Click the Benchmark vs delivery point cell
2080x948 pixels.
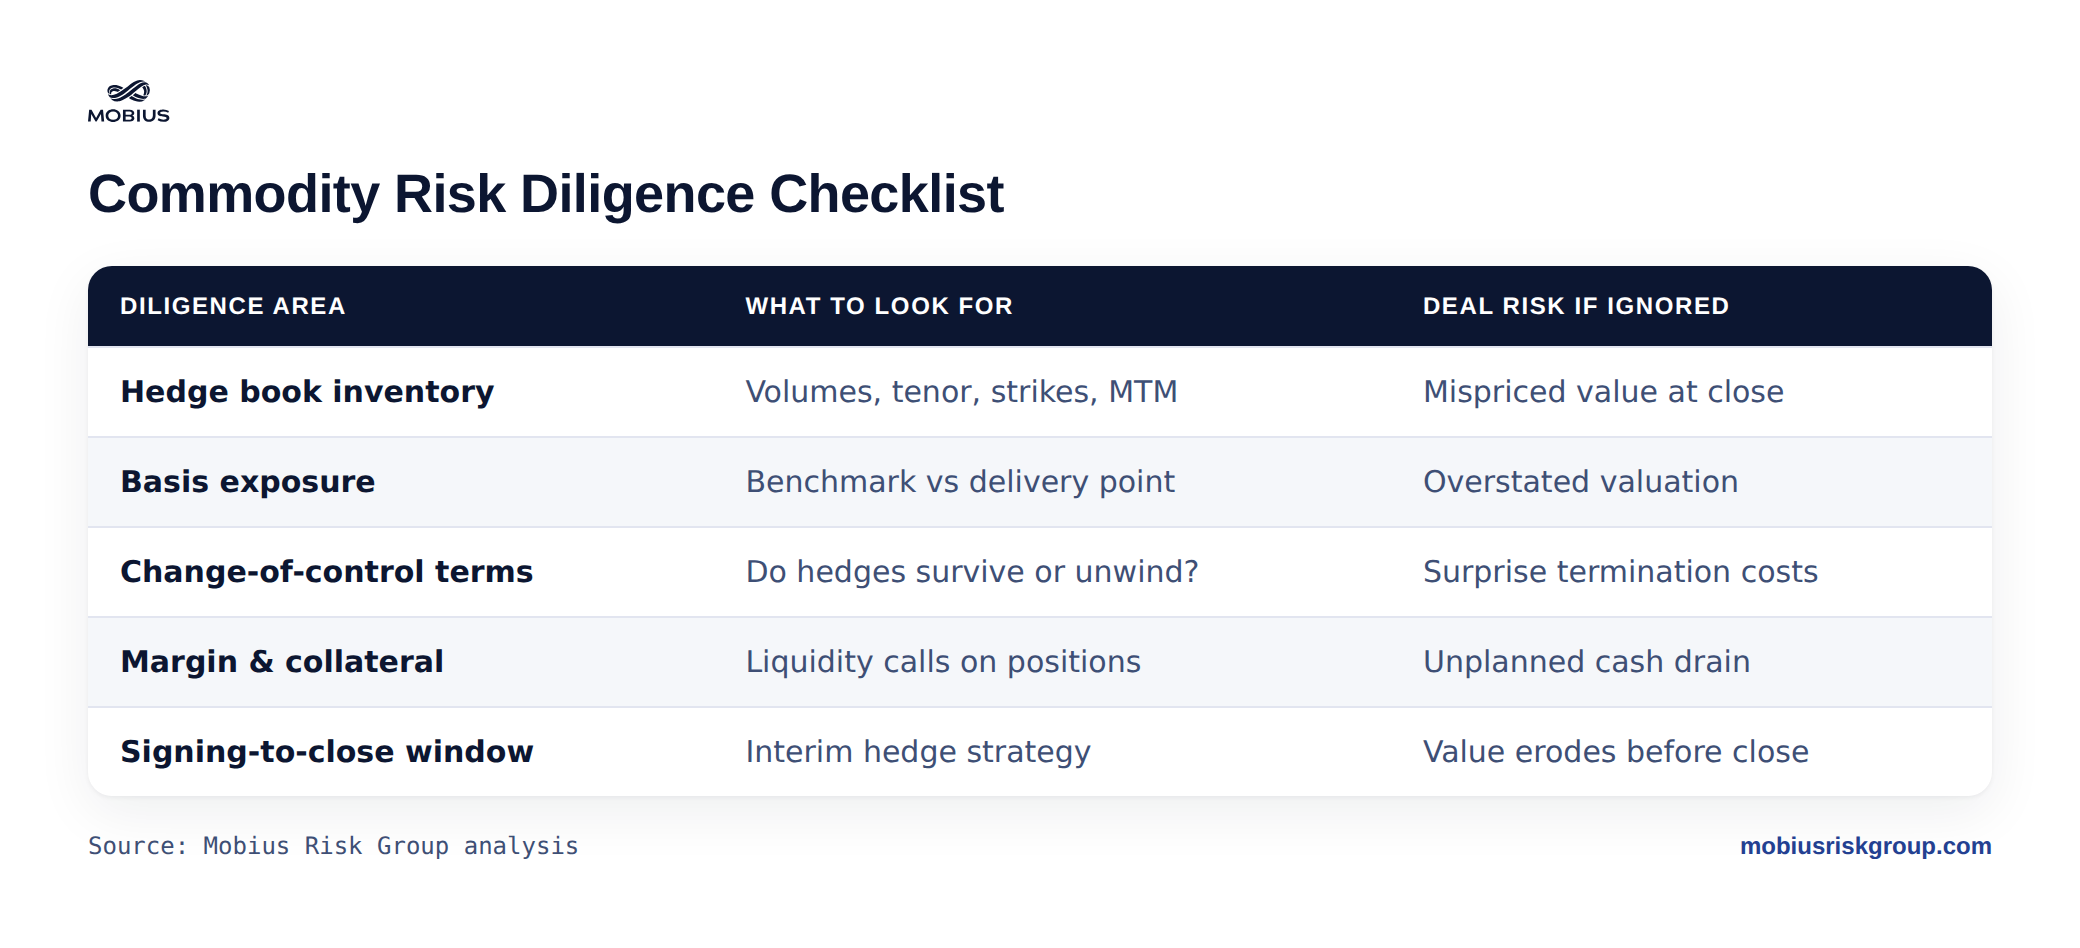960,482
